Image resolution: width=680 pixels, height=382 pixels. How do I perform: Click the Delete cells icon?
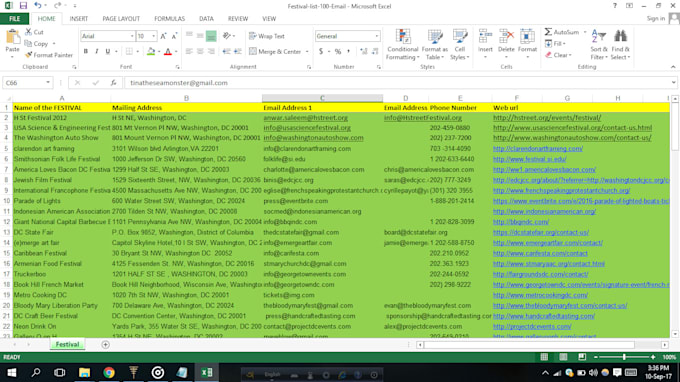coord(506,36)
